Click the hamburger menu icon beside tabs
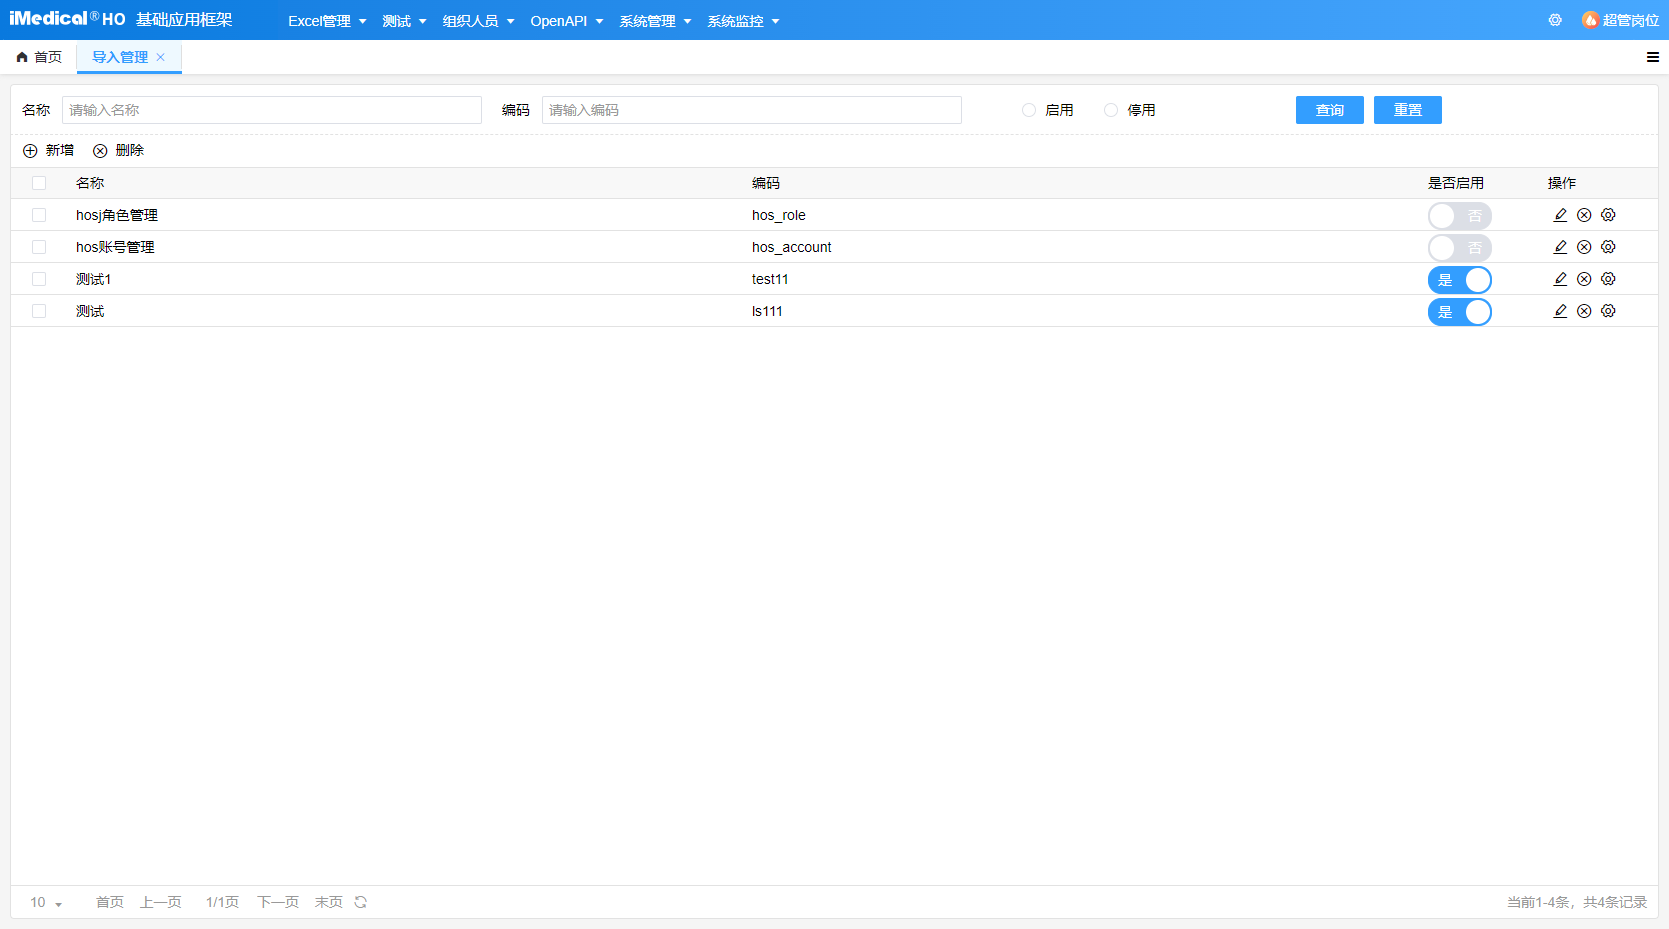This screenshot has width=1669, height=929. 1653,57
